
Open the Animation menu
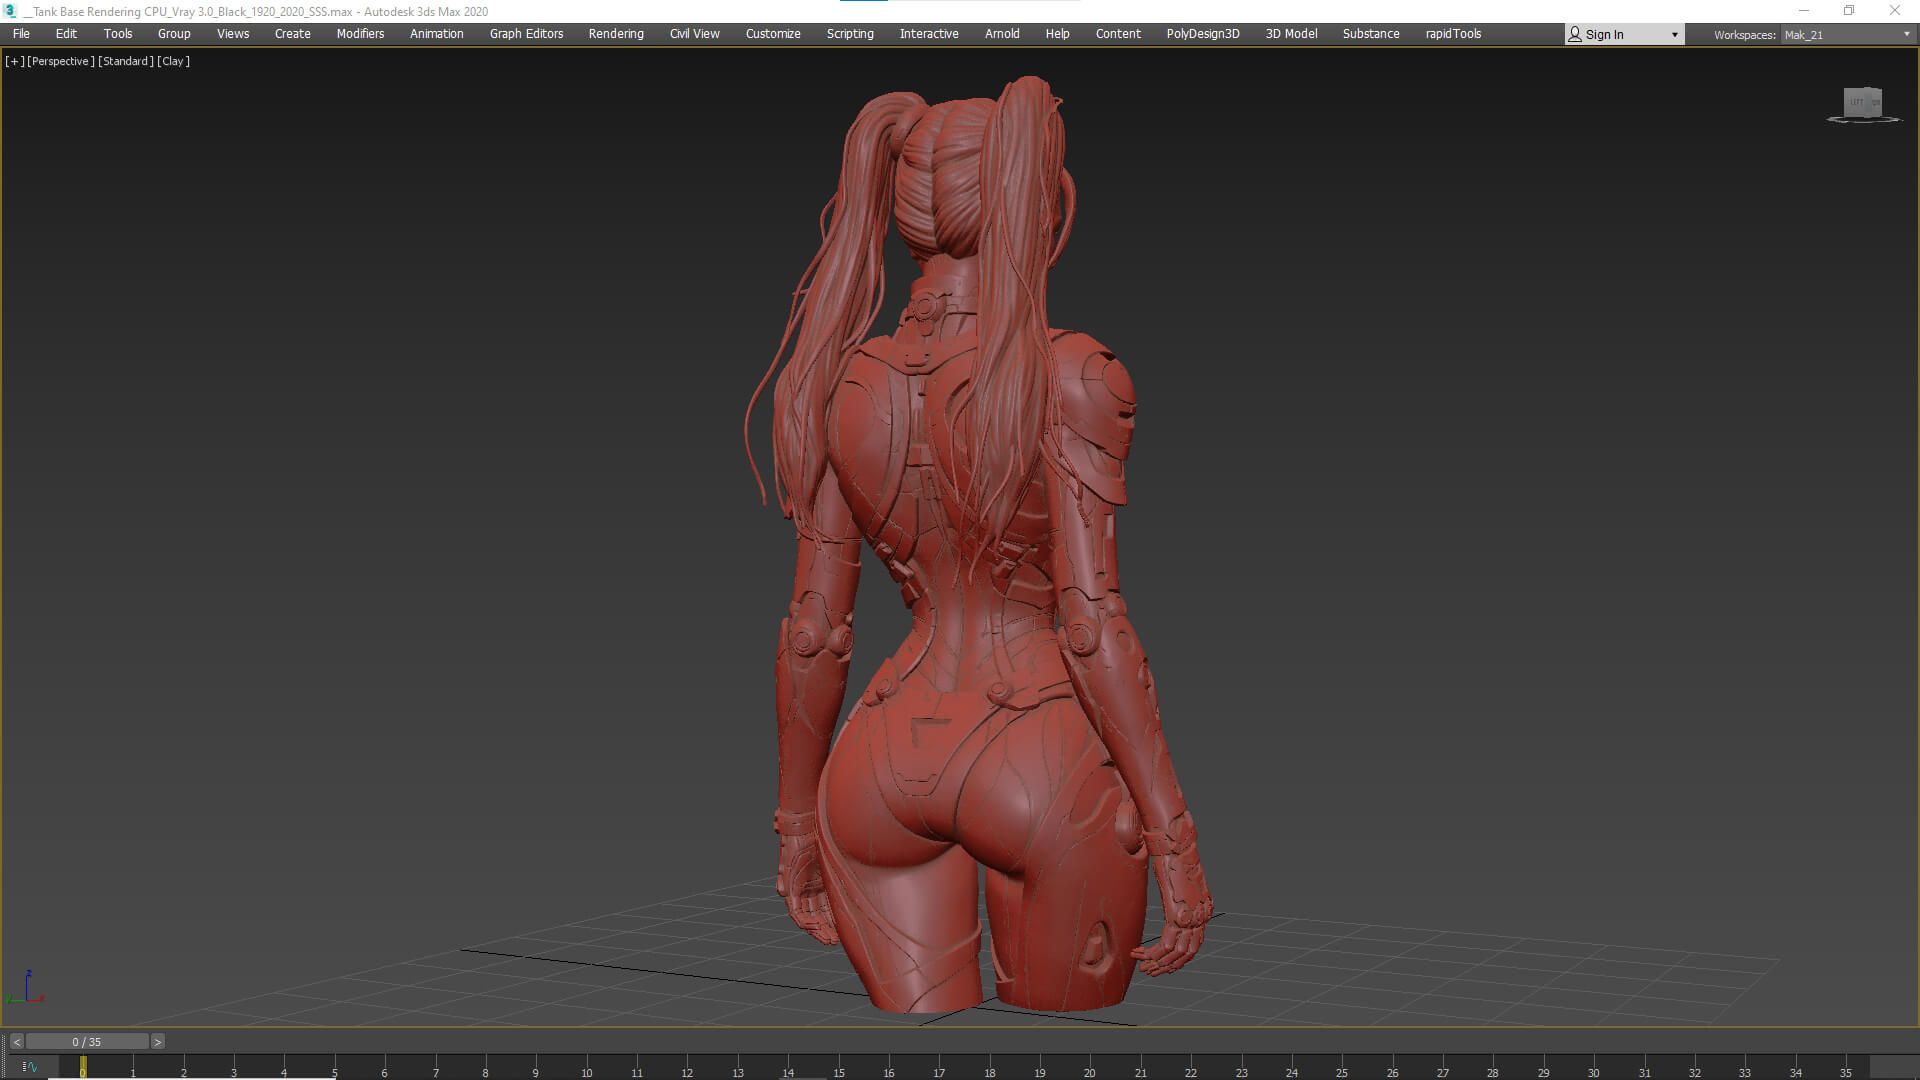(437, 34)
